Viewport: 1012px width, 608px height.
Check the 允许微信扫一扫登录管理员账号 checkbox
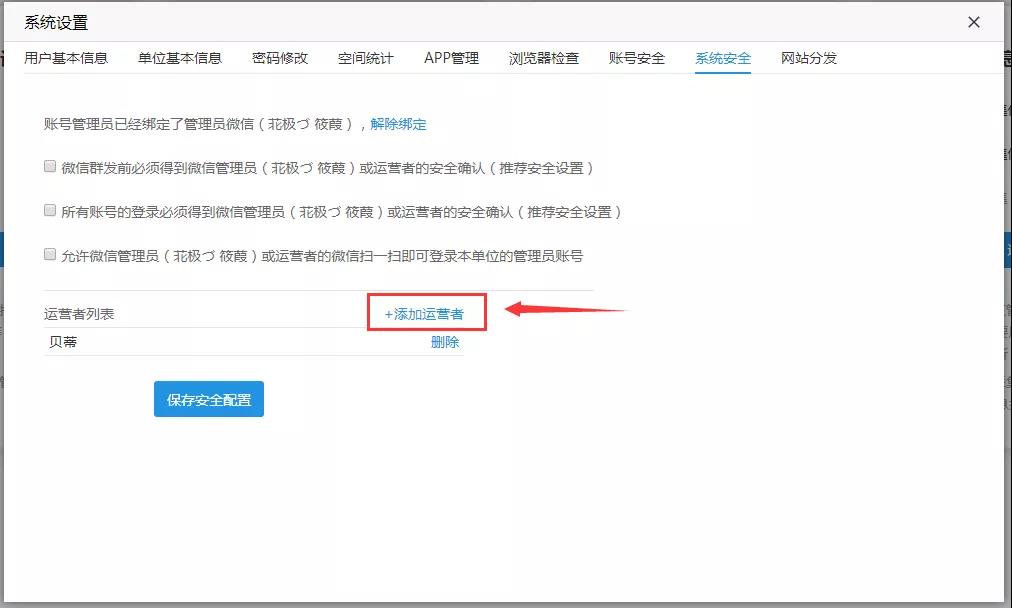pyautogui.click(x=50, y=255)
